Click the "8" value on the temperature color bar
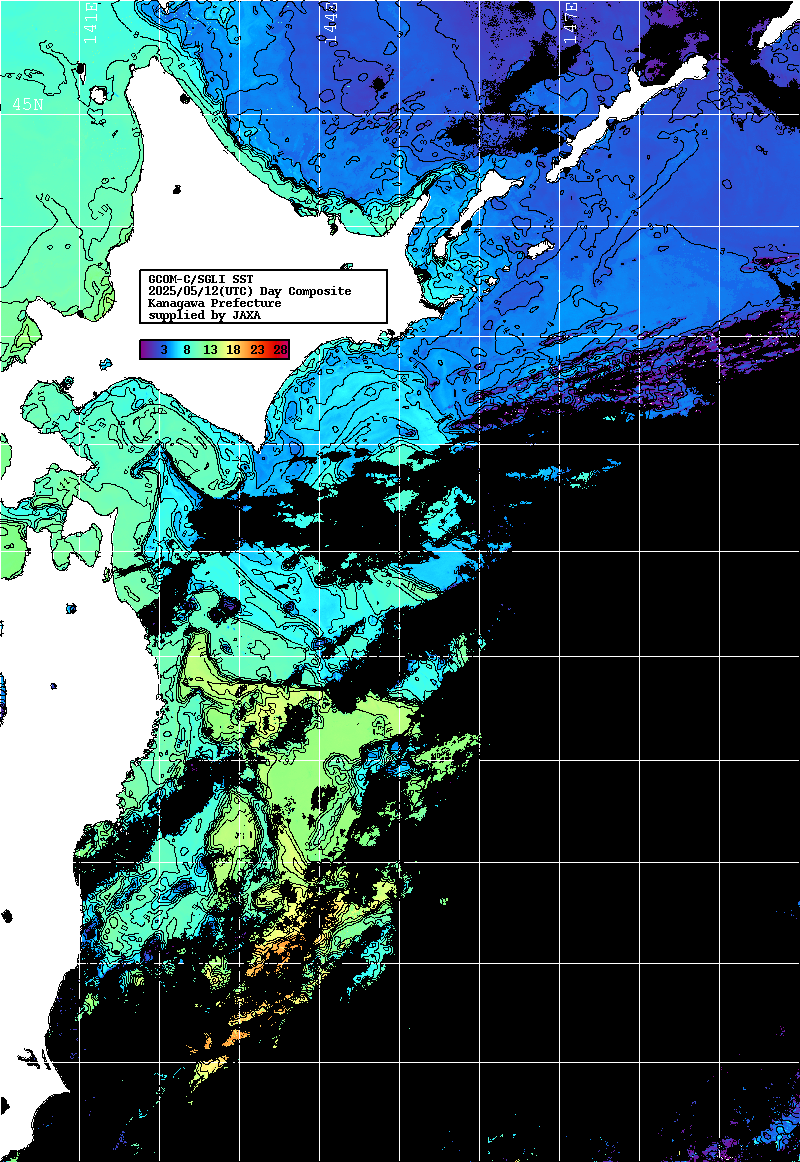This screenshot has height=1162, width=800. pos(187,350)
